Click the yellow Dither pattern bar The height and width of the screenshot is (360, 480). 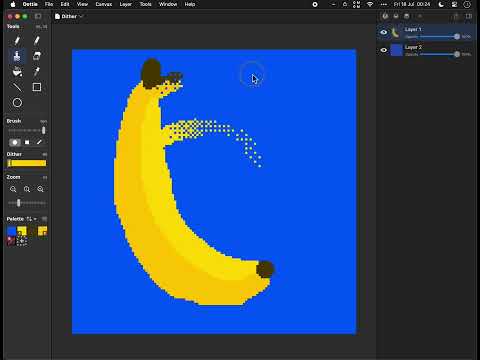[x=27, y=163]
